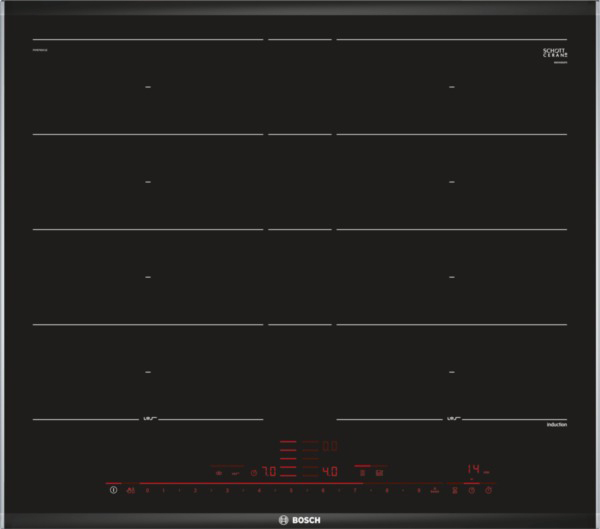600x529 pixels.
Task: Toggle the right flex zone link symbol
Action: [452, 418]
